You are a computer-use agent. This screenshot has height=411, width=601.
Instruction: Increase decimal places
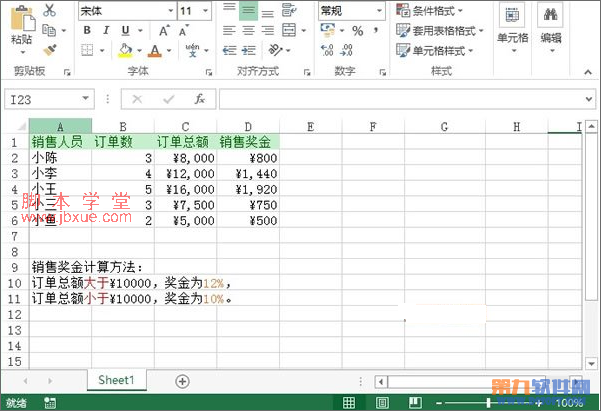pos(327,50)
